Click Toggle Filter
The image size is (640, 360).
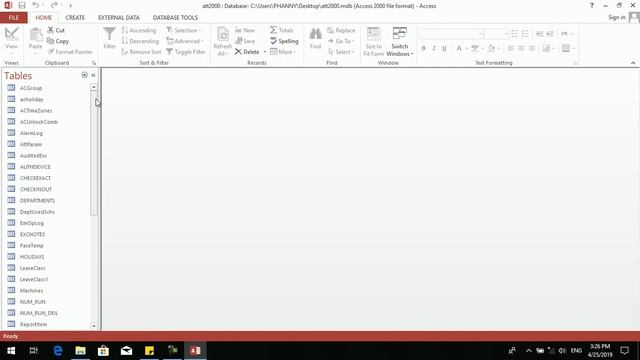click(x=186, y=52)
